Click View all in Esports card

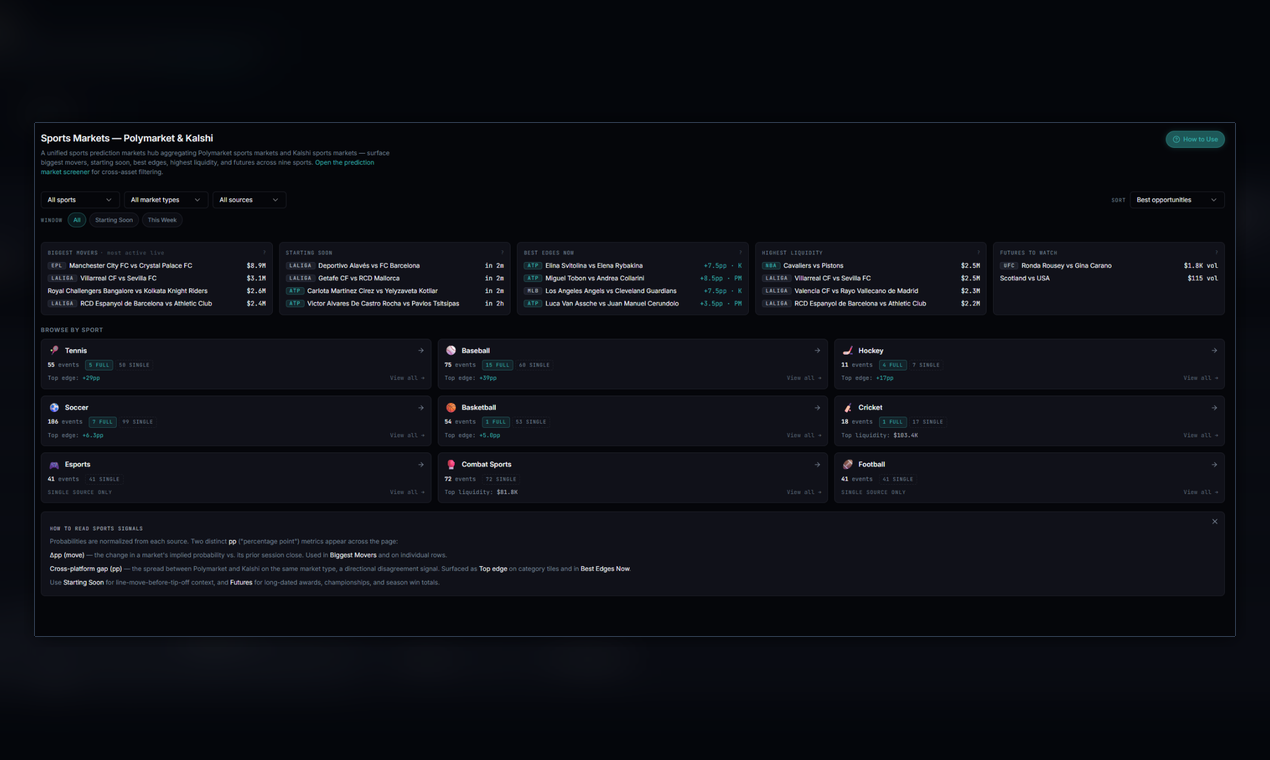pos(407,492)
